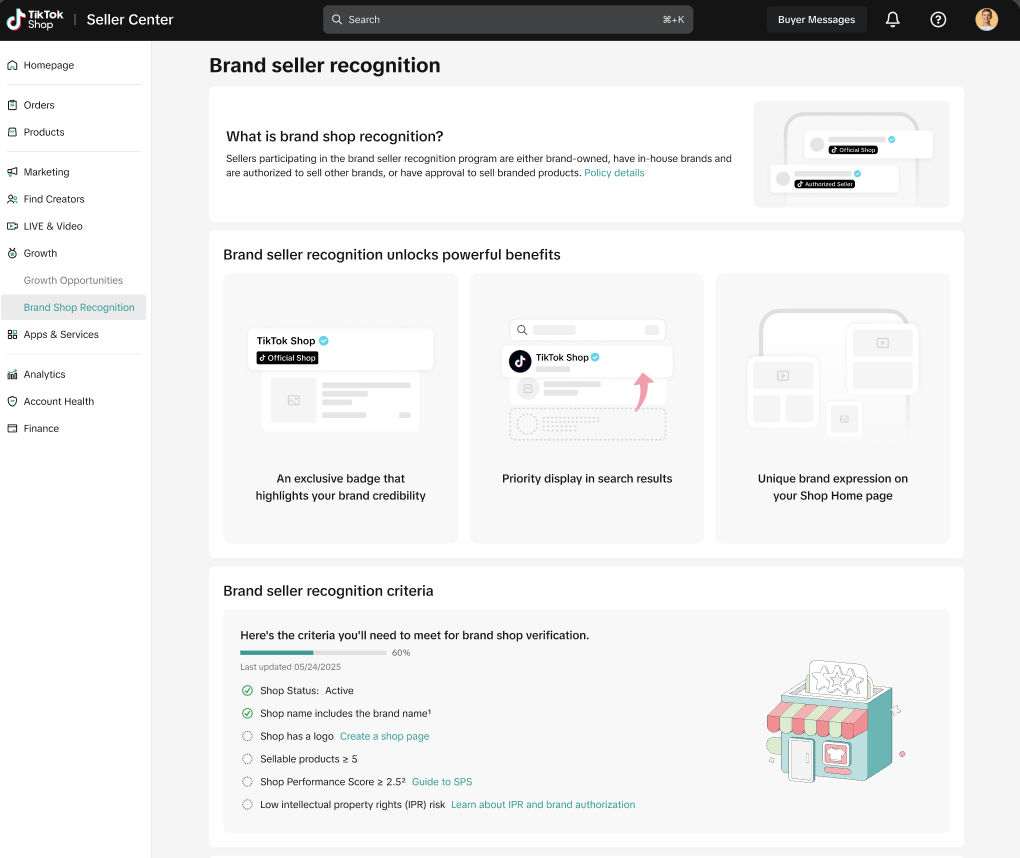This screenshot has width=1020, height=858.
Task: Click the 60% criteria progress bar
Action: point(313,653)
